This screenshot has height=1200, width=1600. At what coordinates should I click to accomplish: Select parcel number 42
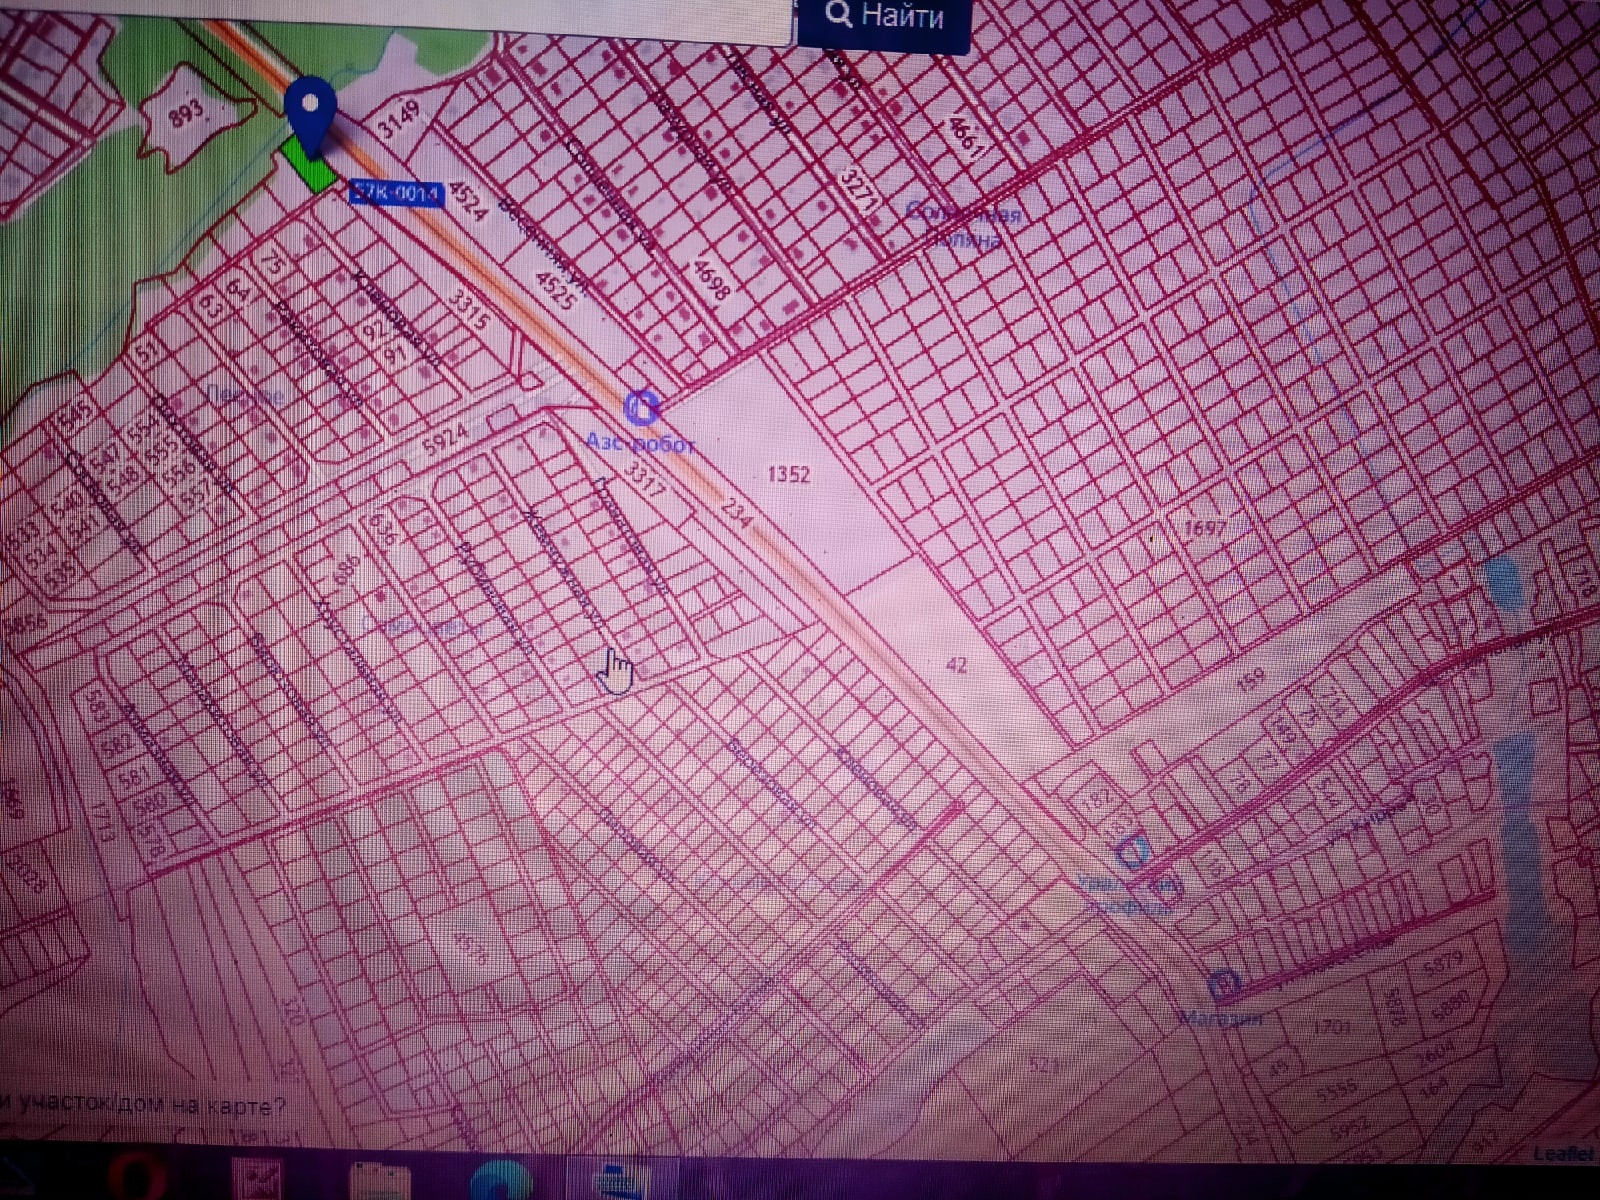(956, 664)
